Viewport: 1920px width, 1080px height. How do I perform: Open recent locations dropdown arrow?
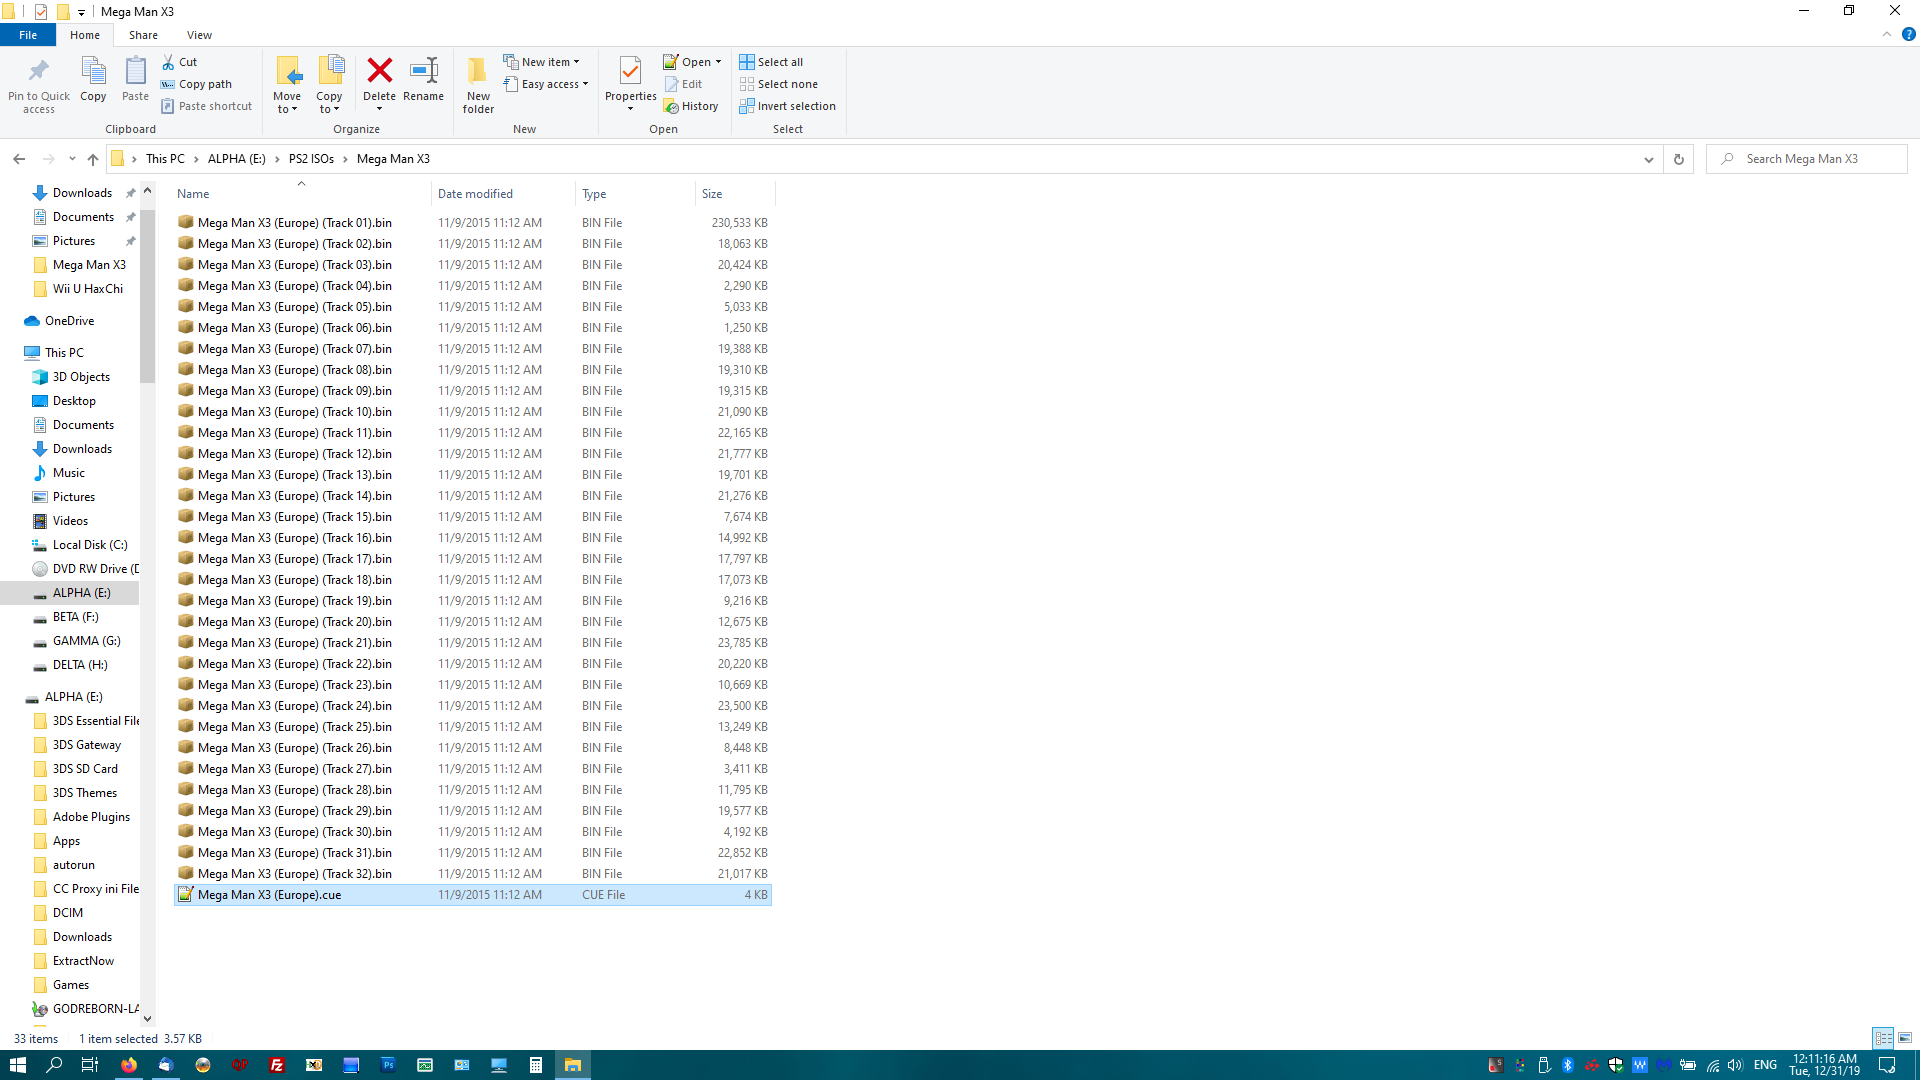coord(72,159)
